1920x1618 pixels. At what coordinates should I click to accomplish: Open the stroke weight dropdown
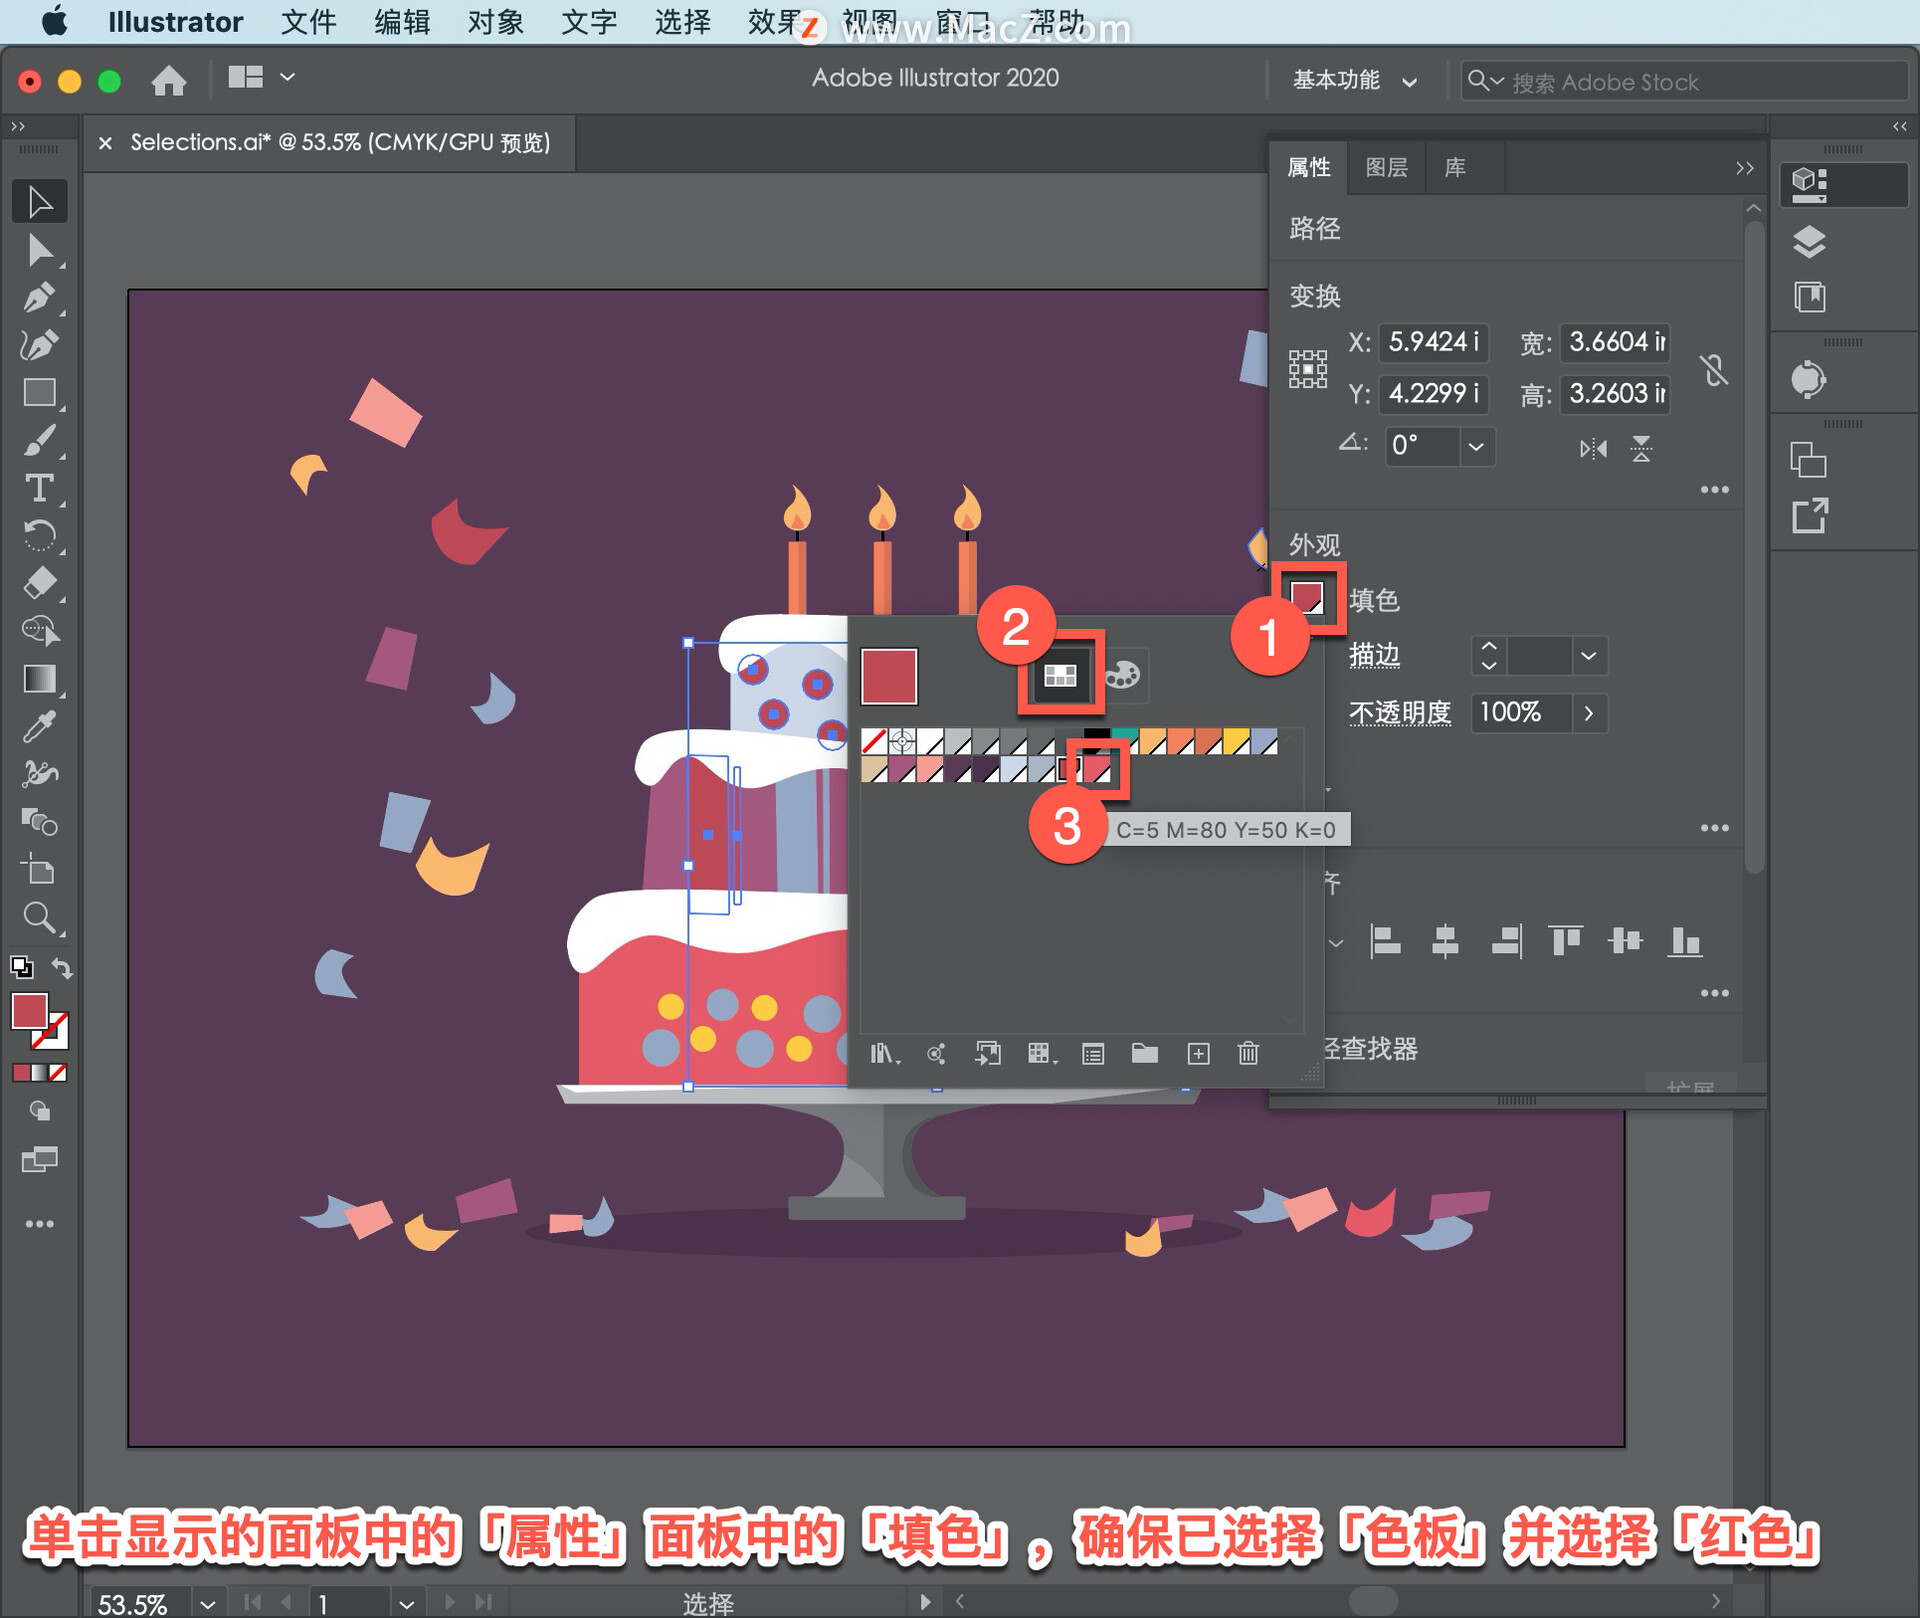click(1588, 656)
